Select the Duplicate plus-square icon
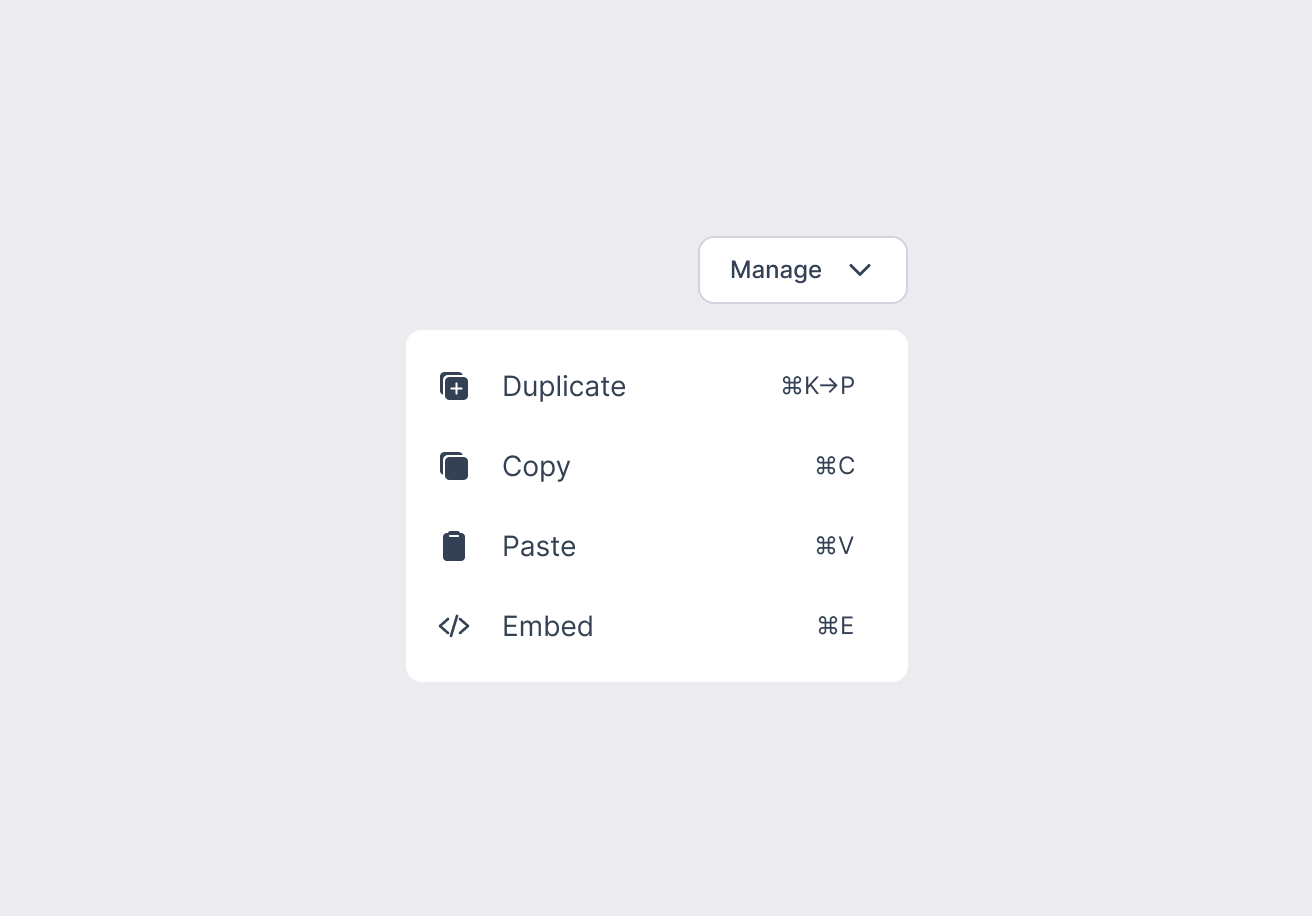 point(454,386)
